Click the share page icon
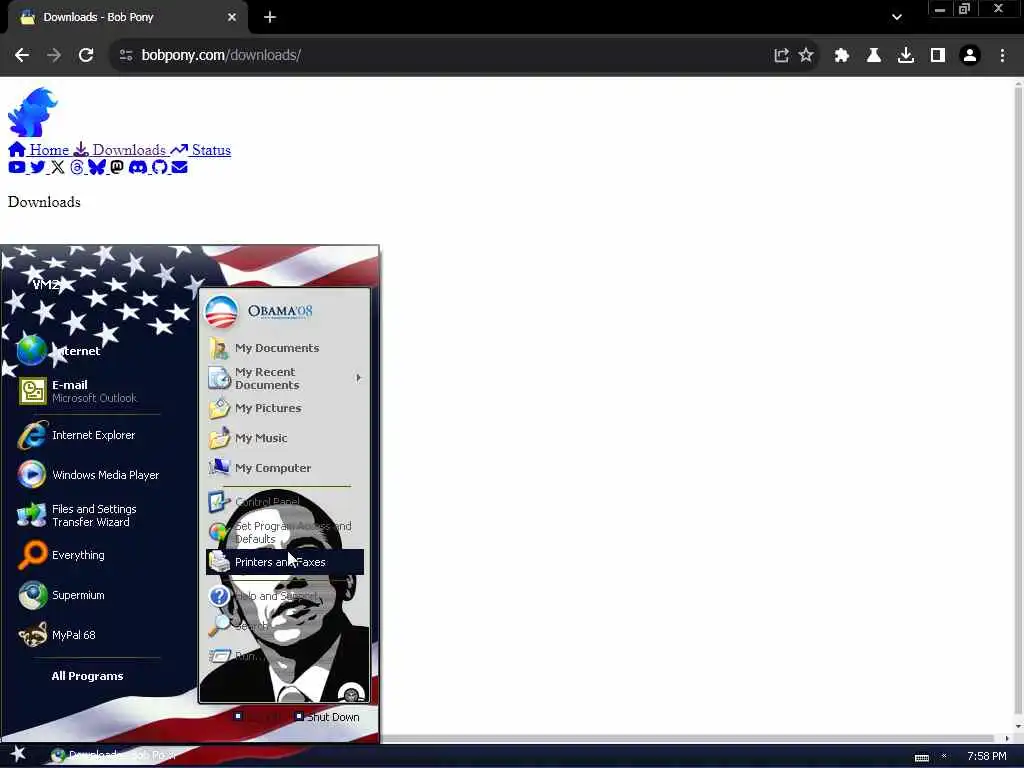Viewport: 1024px width, 768px height. tap(781, 55)
